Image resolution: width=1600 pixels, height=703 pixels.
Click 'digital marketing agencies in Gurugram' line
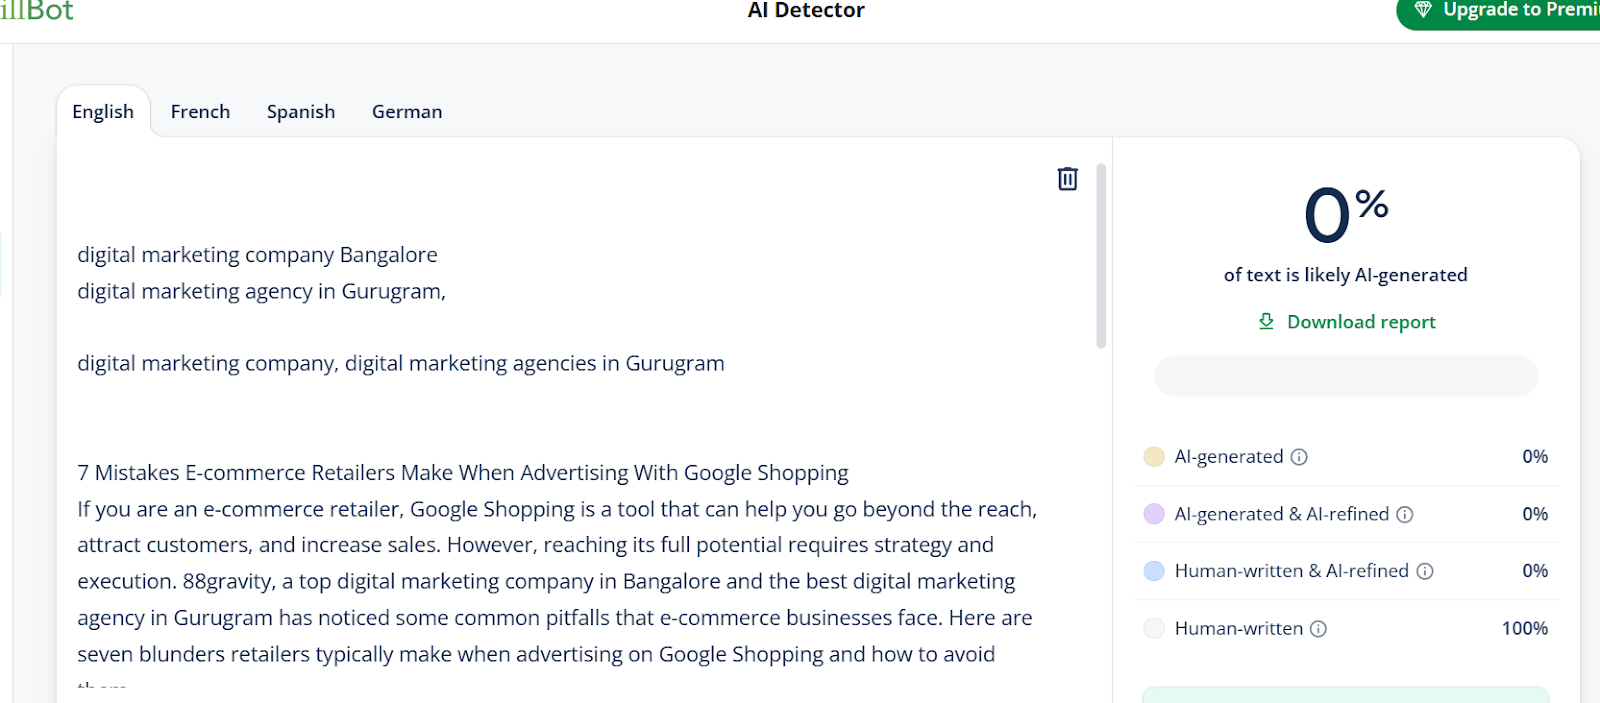(x=535, y=364)
